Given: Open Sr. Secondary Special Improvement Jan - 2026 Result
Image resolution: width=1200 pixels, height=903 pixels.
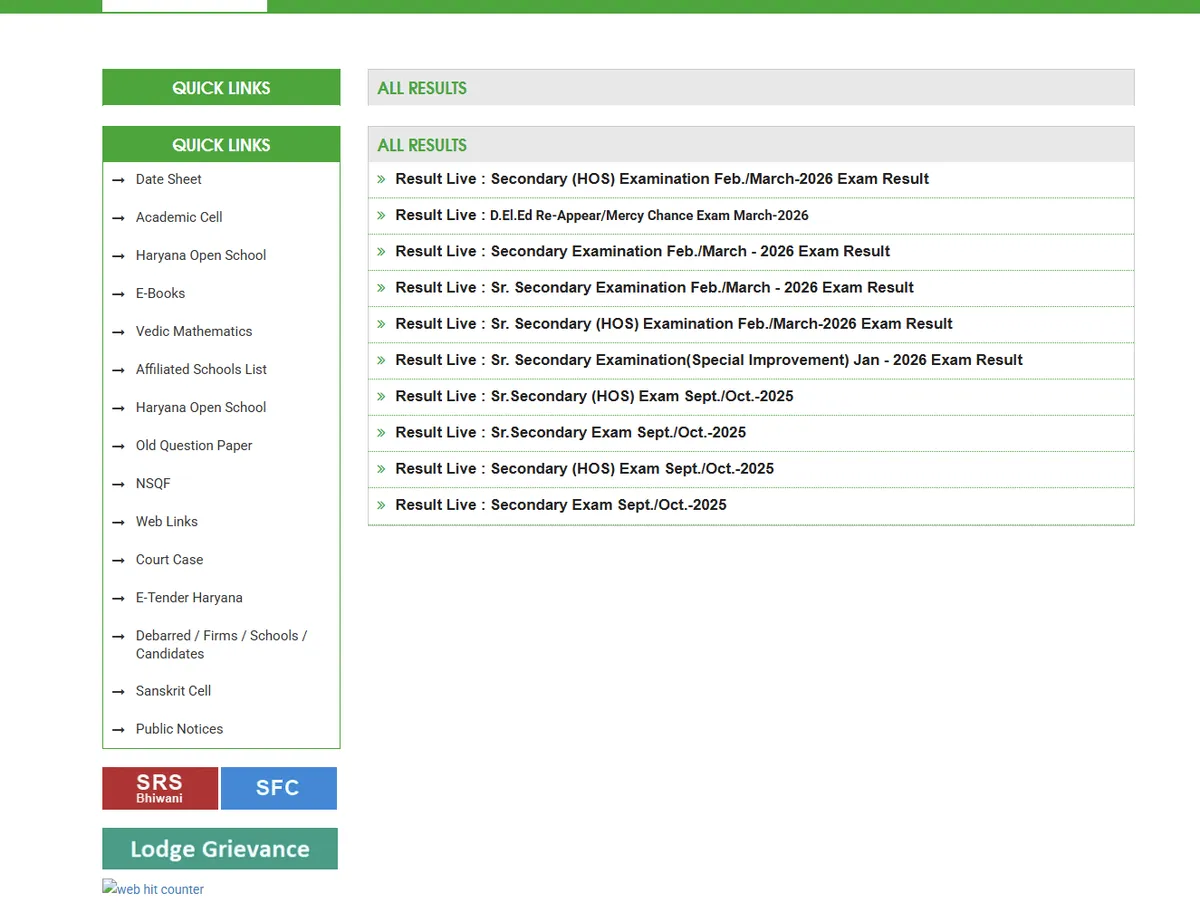Looking at the screenshot, I should coord(709,360).
